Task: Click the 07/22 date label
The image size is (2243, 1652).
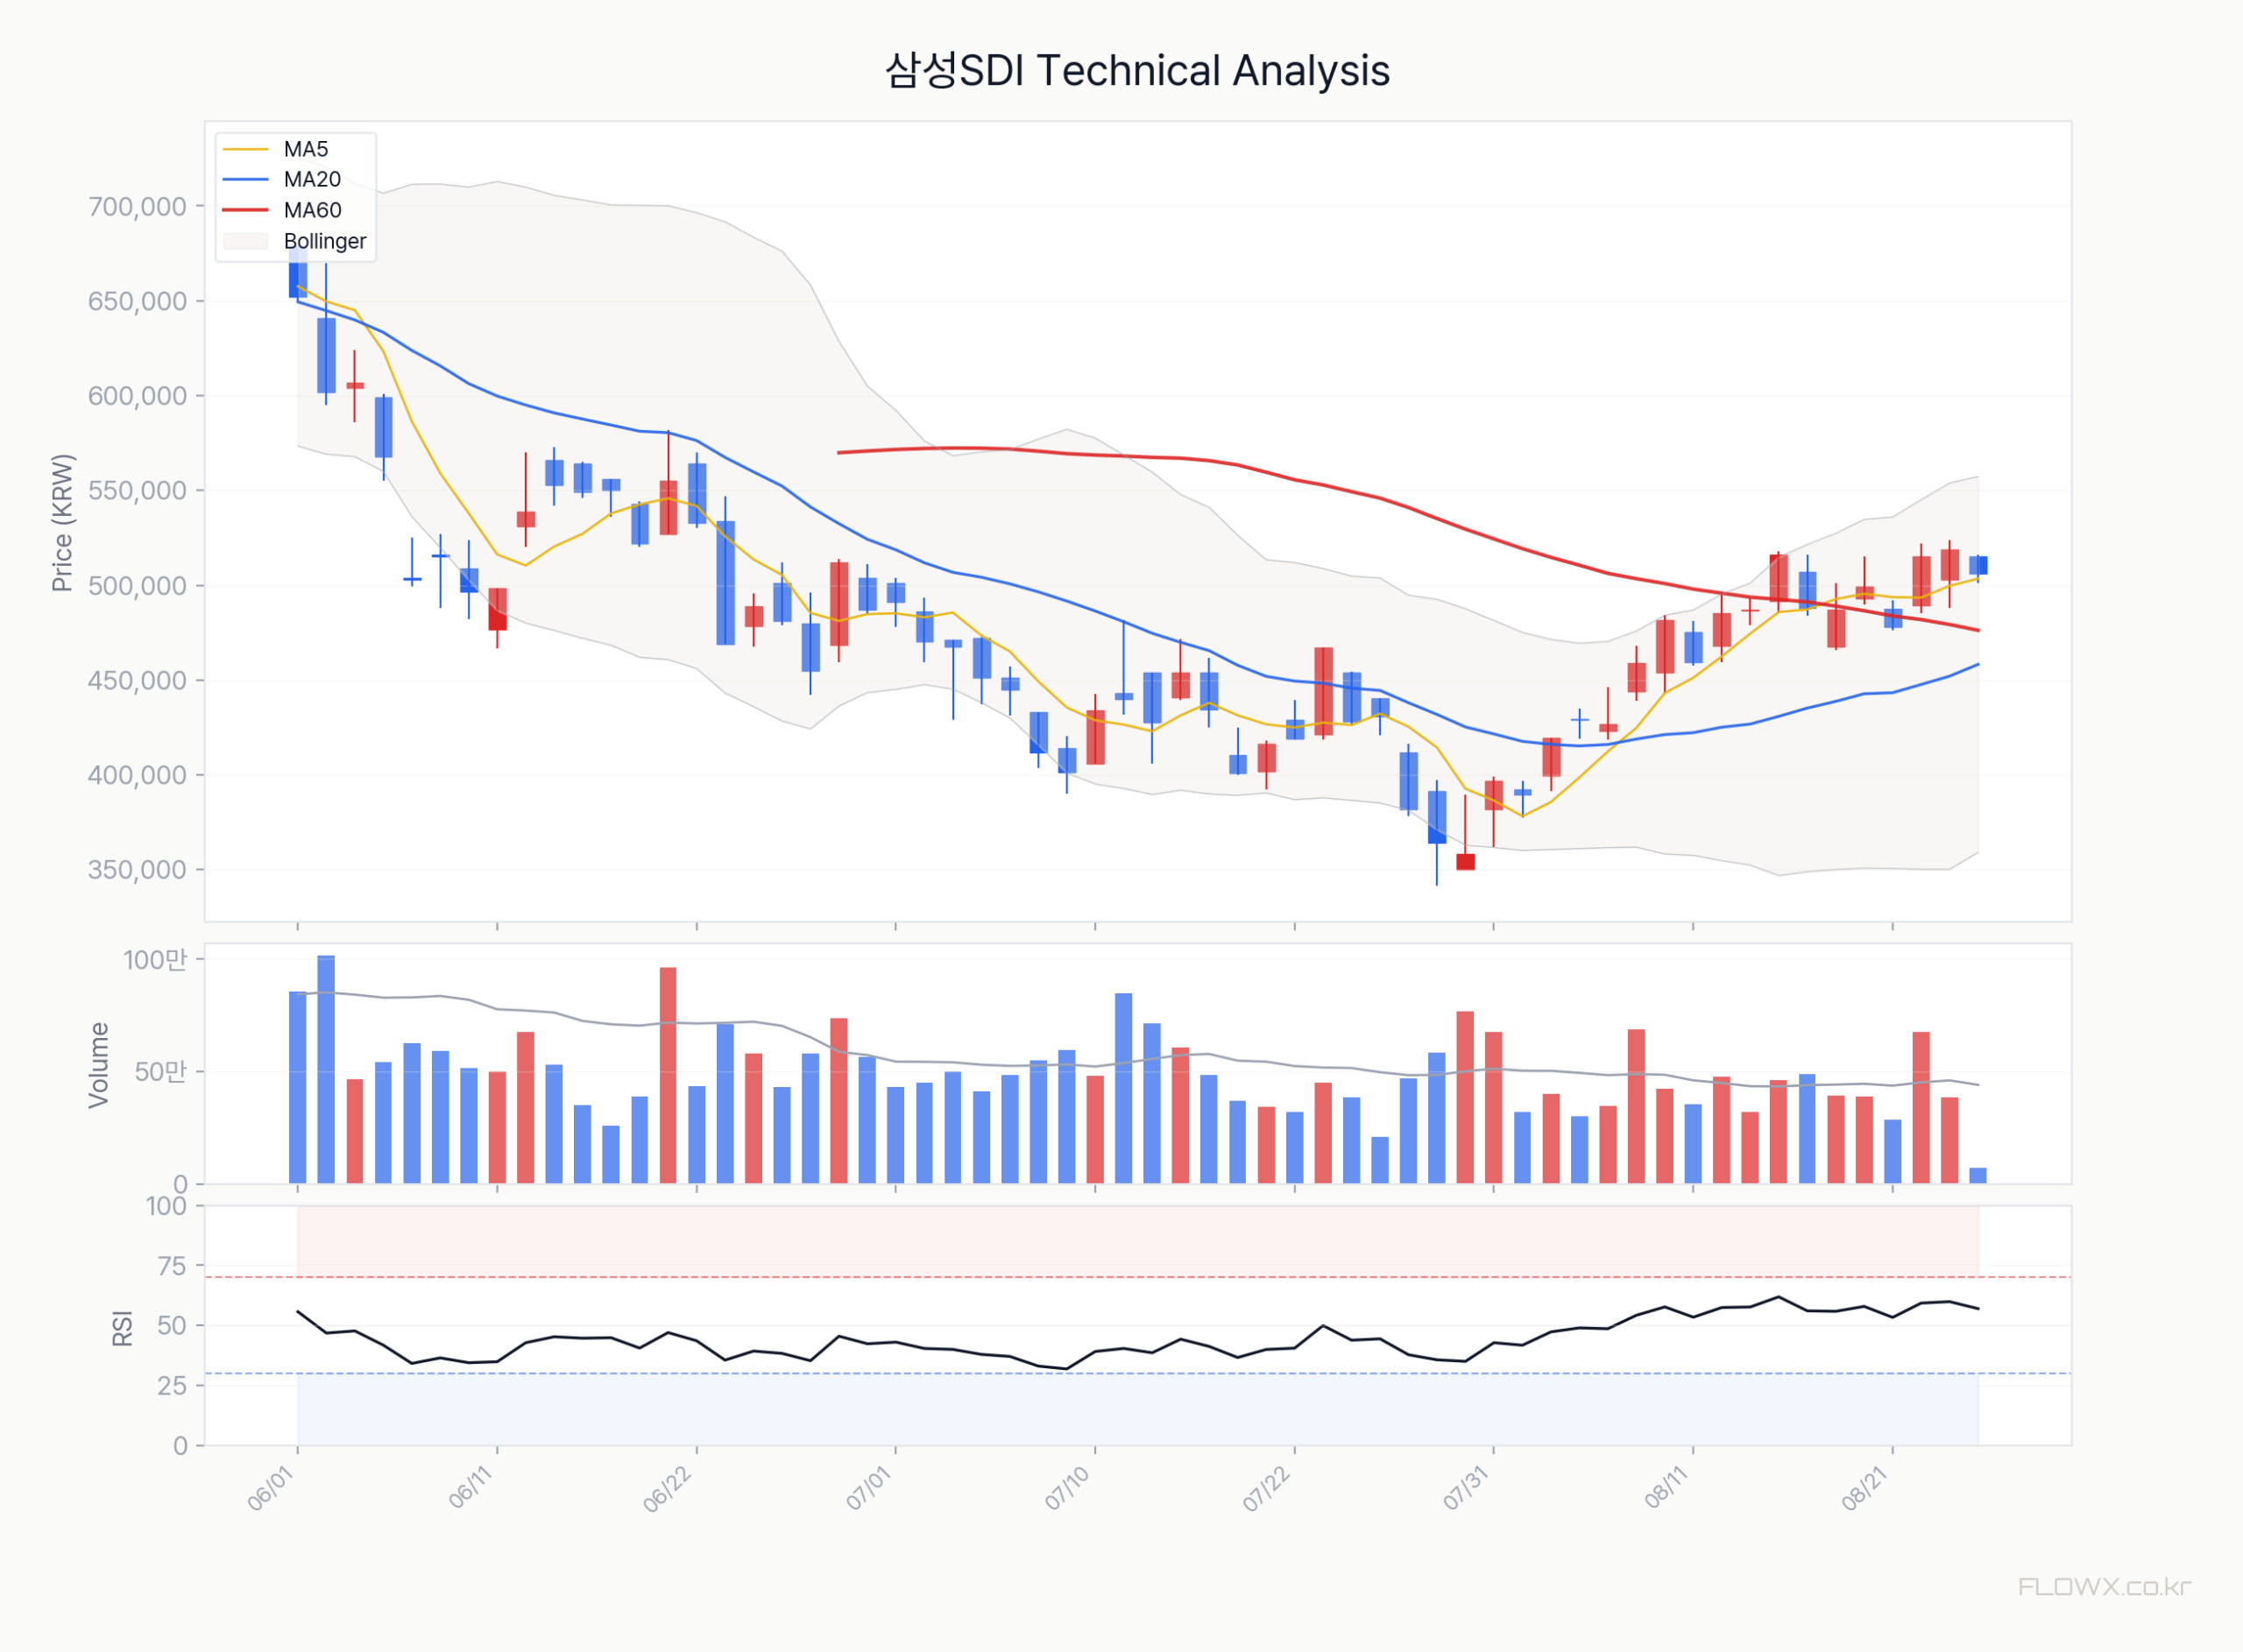Action: pyautogui.click(x=1267, y=1489)
